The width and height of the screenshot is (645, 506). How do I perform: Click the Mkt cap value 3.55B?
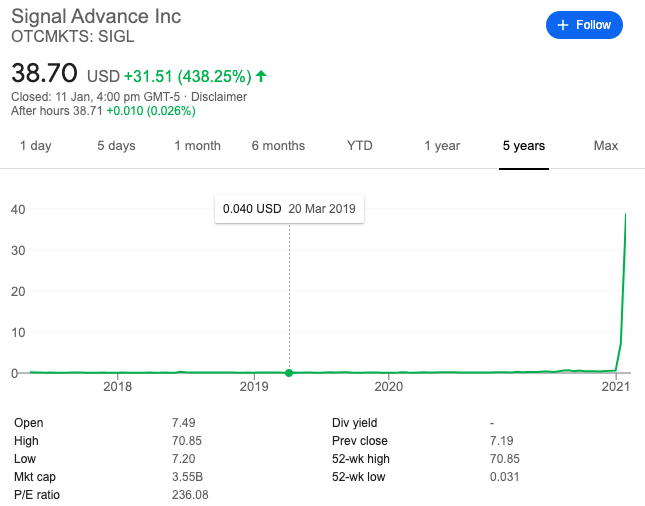188,477
